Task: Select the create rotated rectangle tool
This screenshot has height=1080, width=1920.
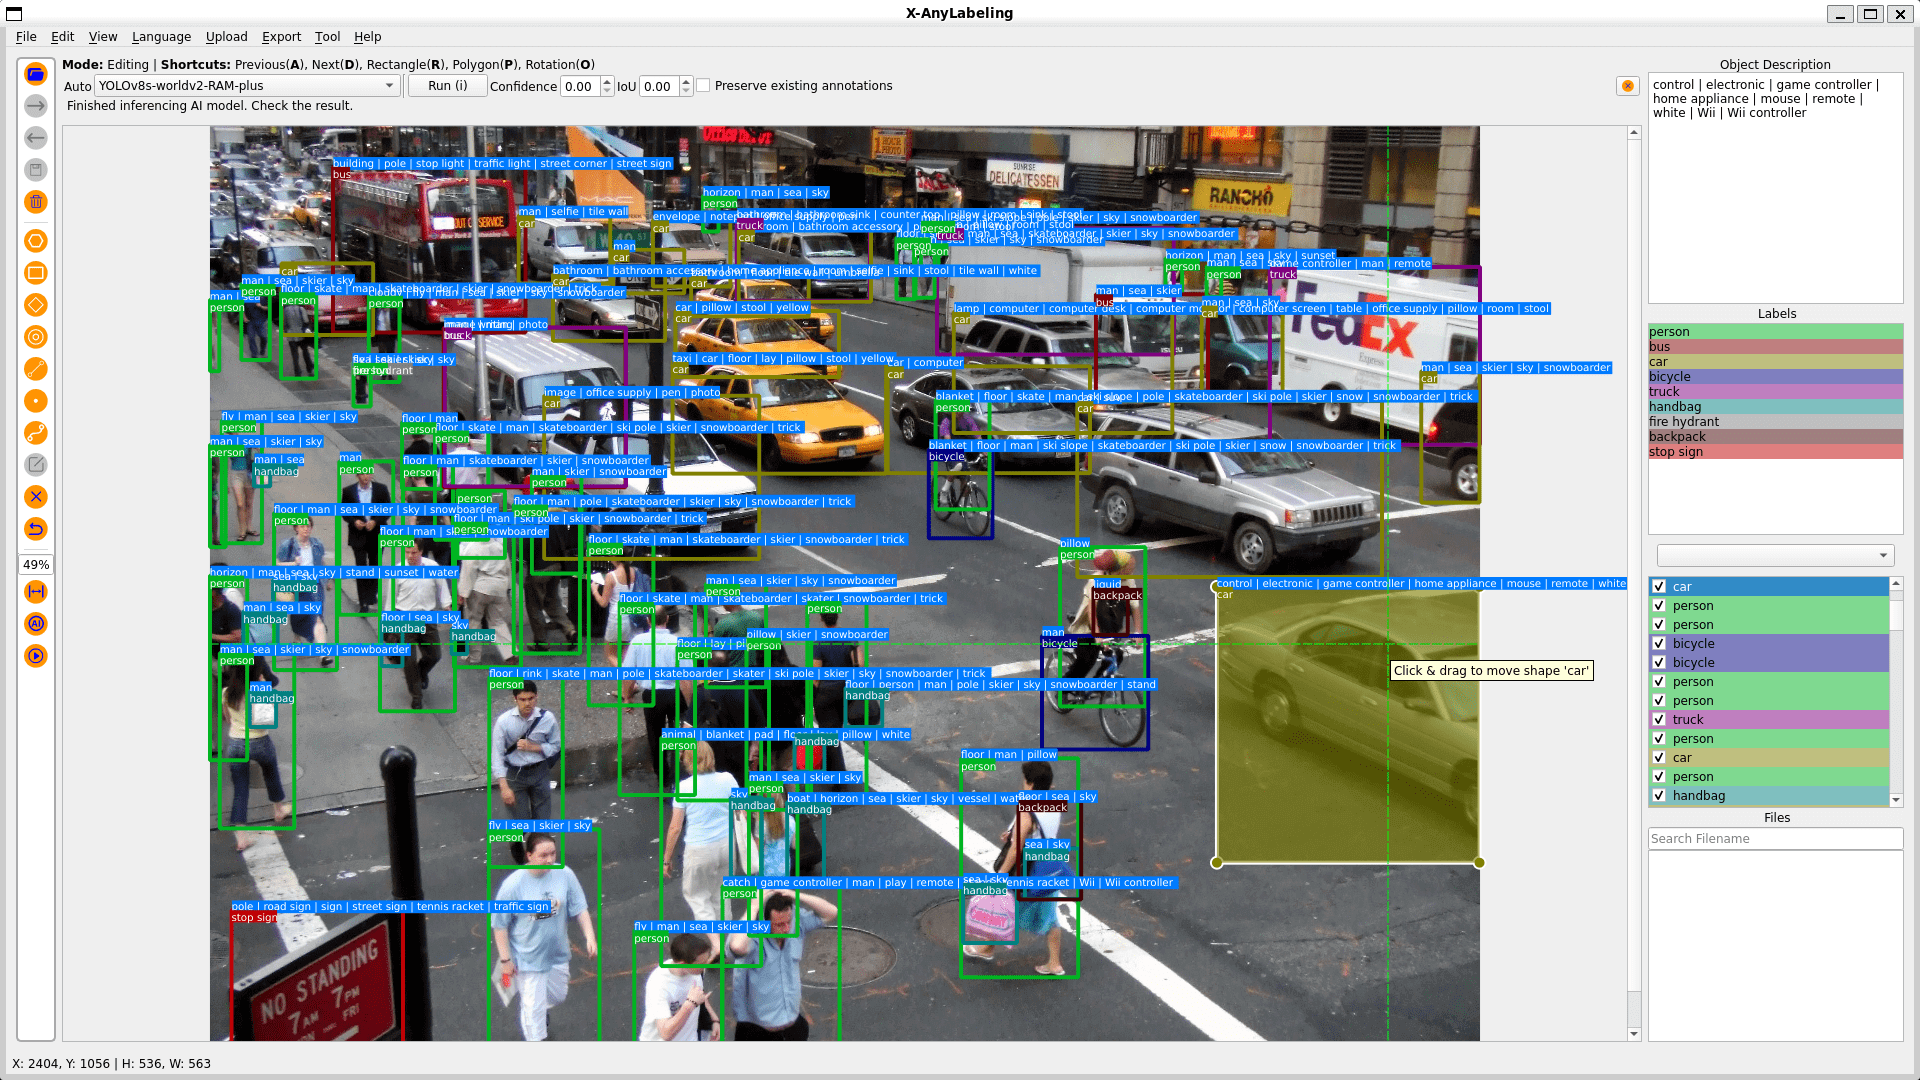Action: click(36, 305)
